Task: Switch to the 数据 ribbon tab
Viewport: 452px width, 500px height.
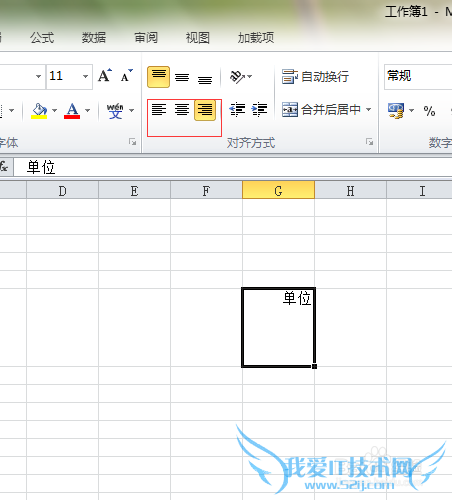Action: tap(94, 38)
